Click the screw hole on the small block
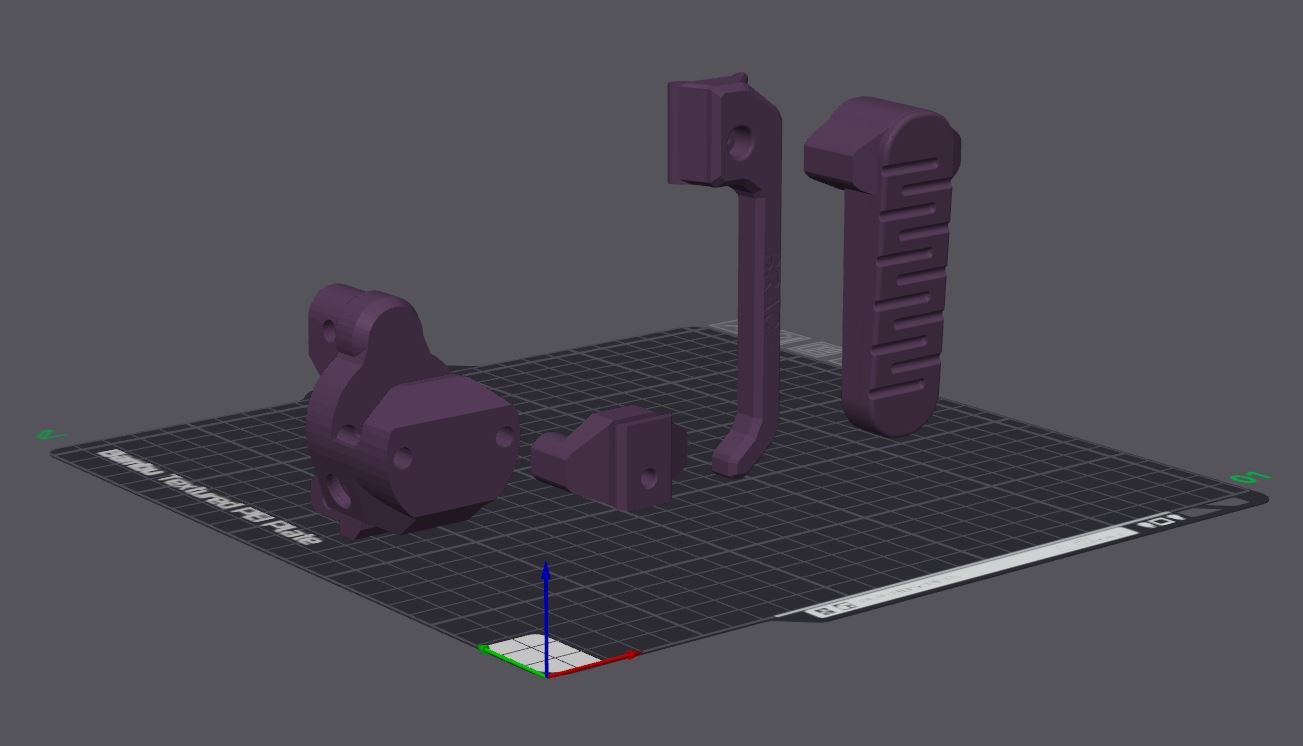1303x746 pixels. click(649, 478)
